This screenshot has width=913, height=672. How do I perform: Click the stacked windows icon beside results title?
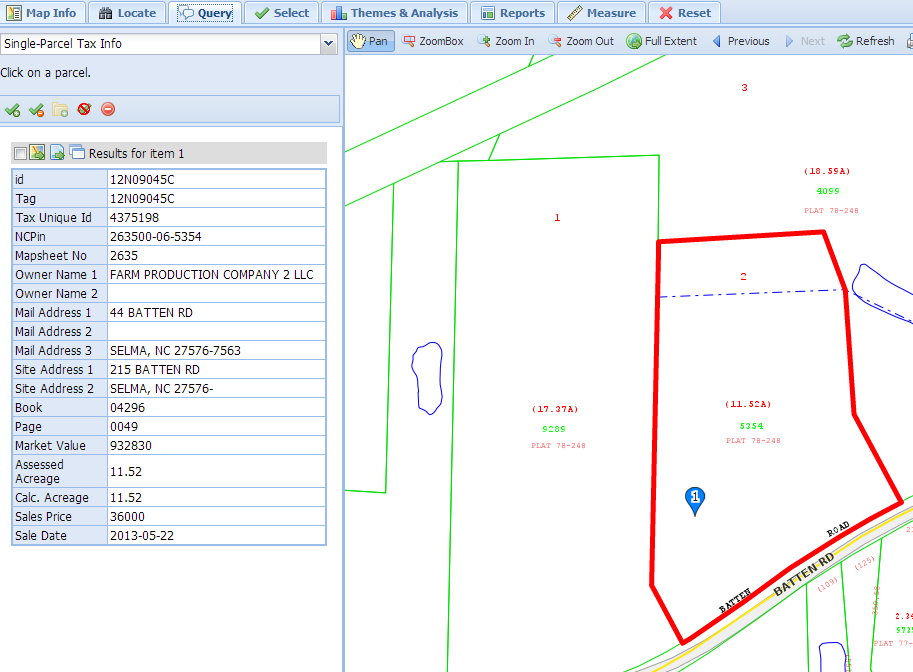coord(77,153)
